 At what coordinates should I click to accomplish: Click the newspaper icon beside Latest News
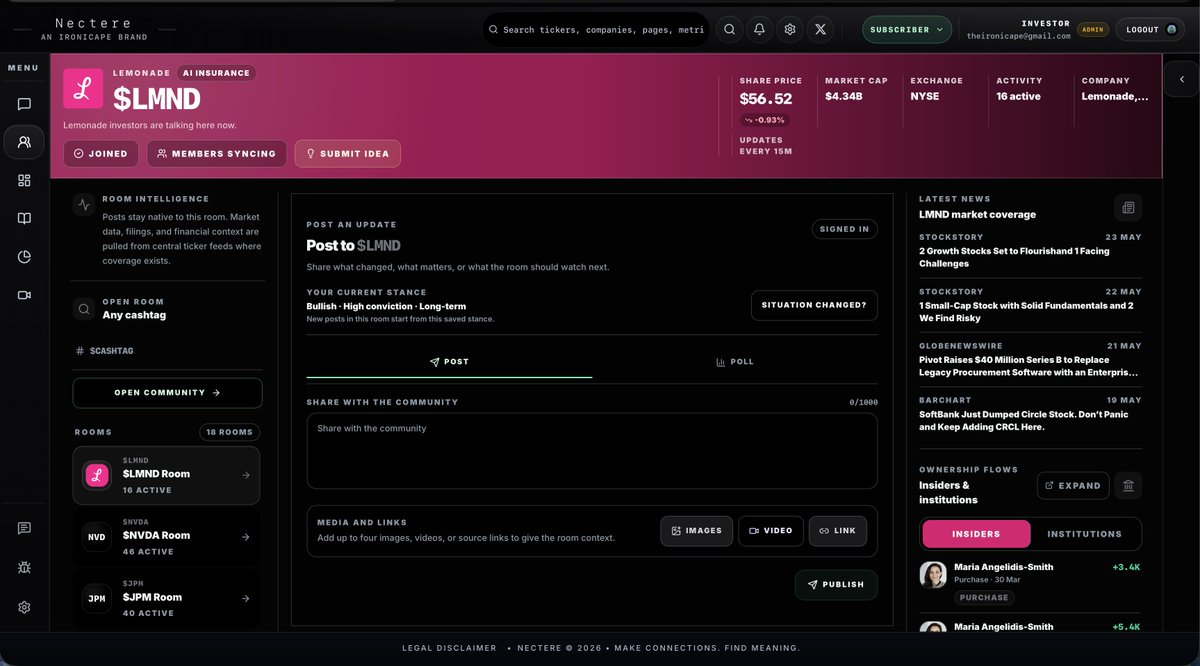click(x=1128, y=207)
